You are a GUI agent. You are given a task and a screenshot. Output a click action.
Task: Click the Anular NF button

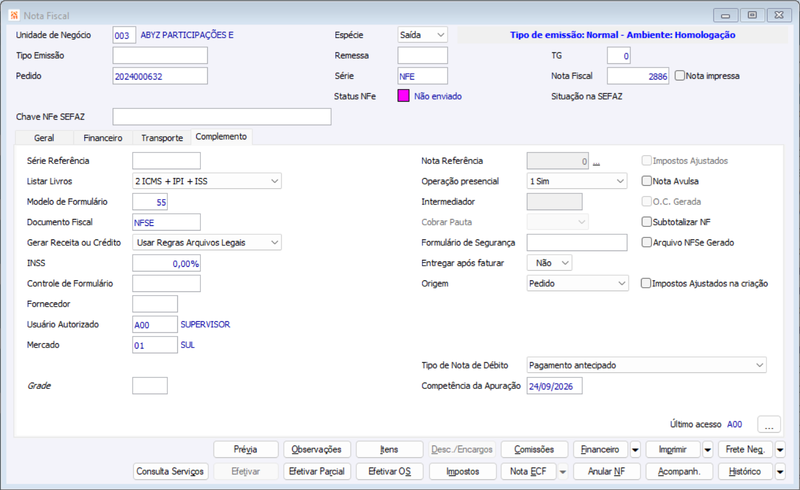[x=607, y=472]
